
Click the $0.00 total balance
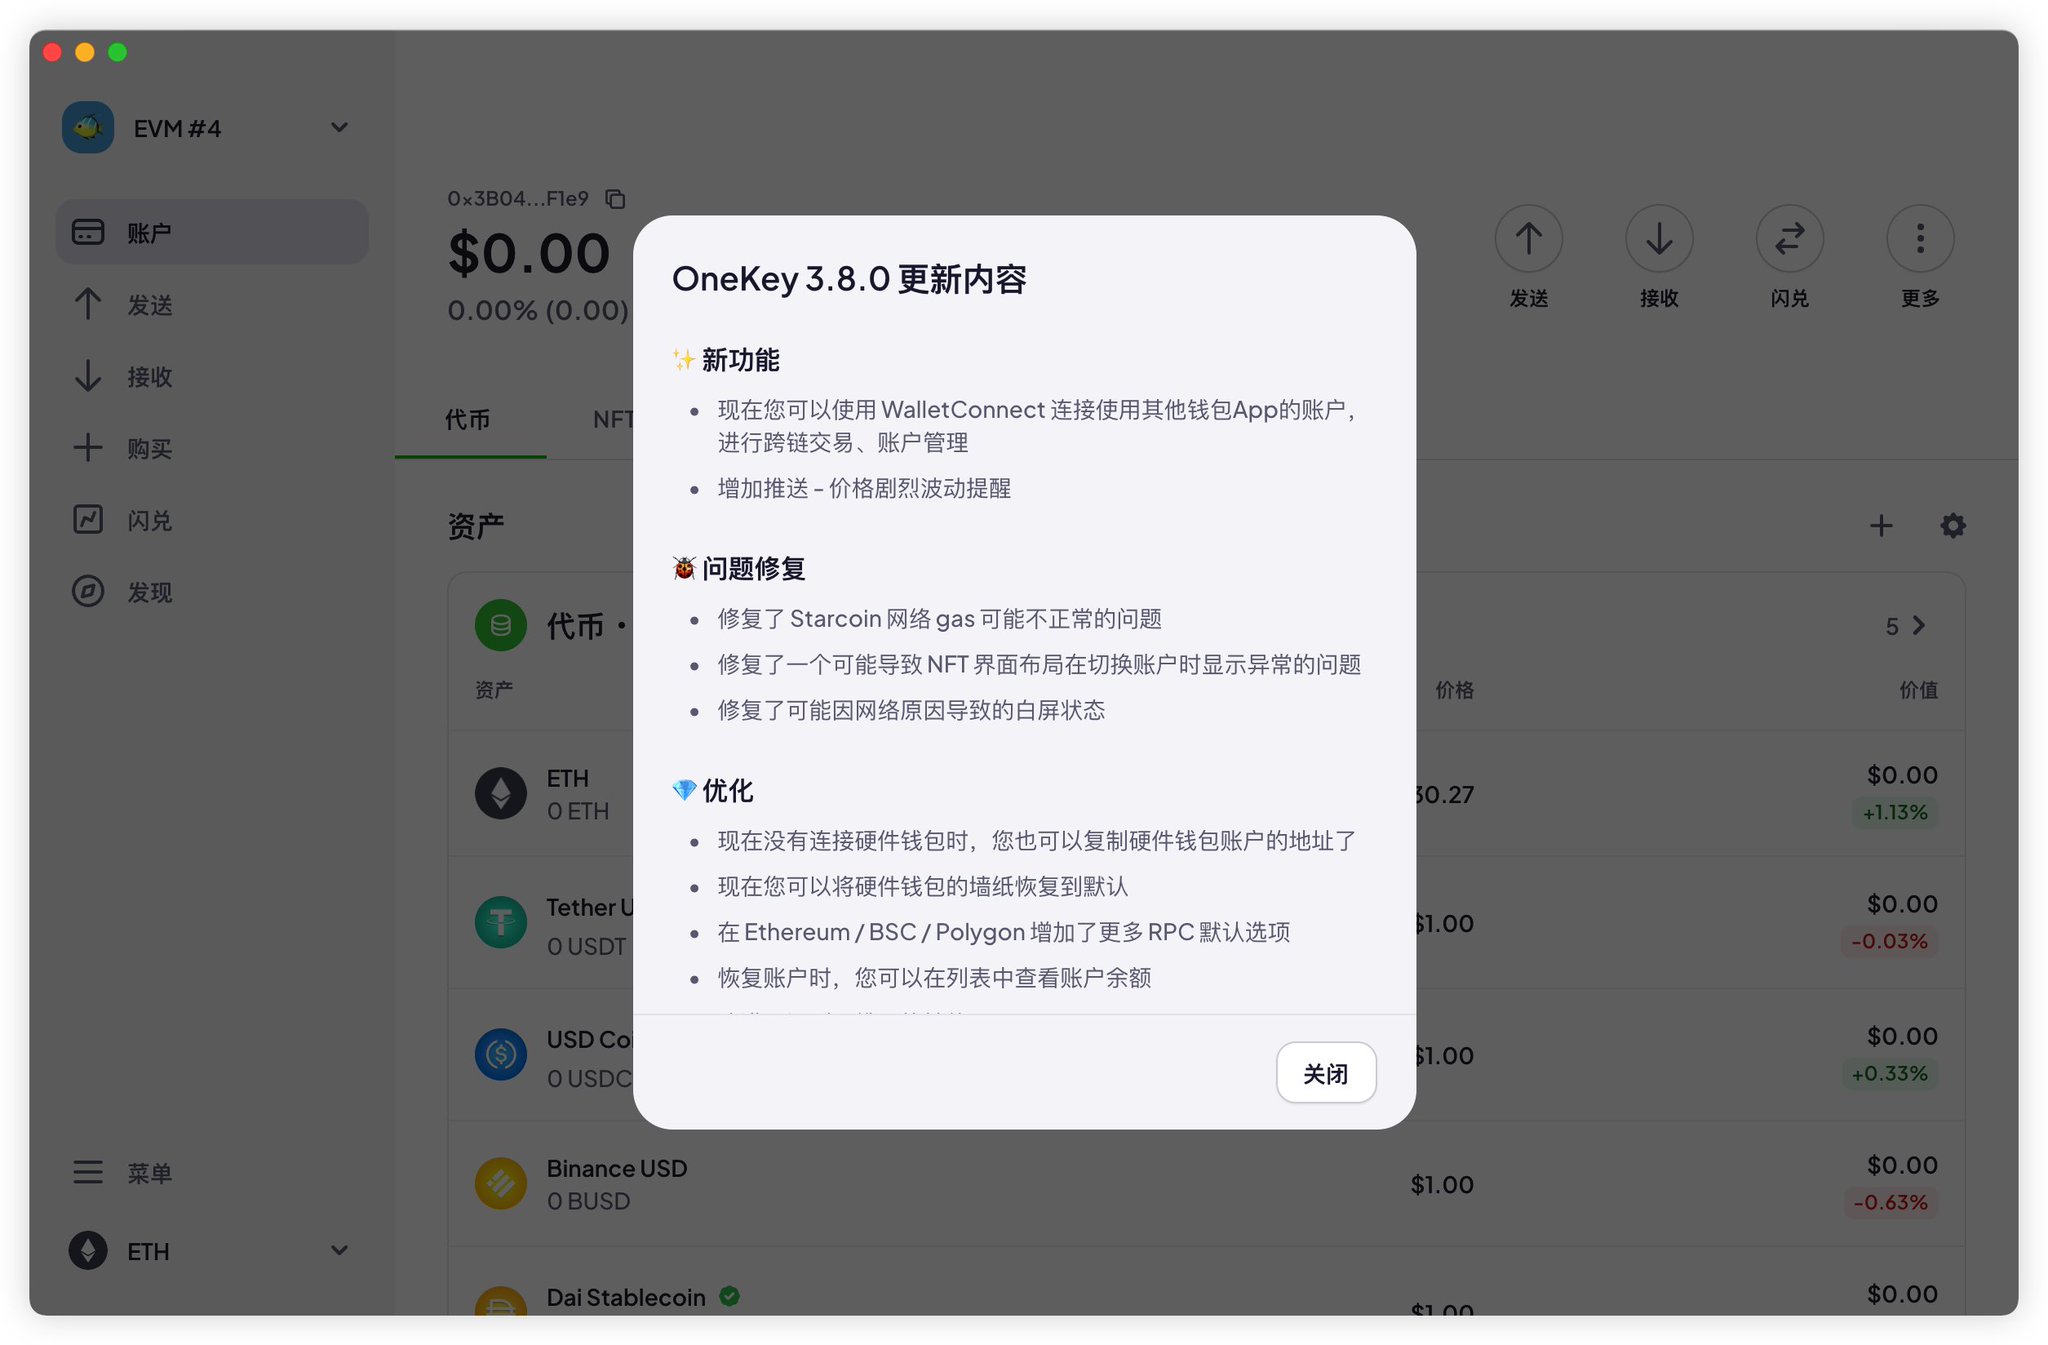coord(529,253)
